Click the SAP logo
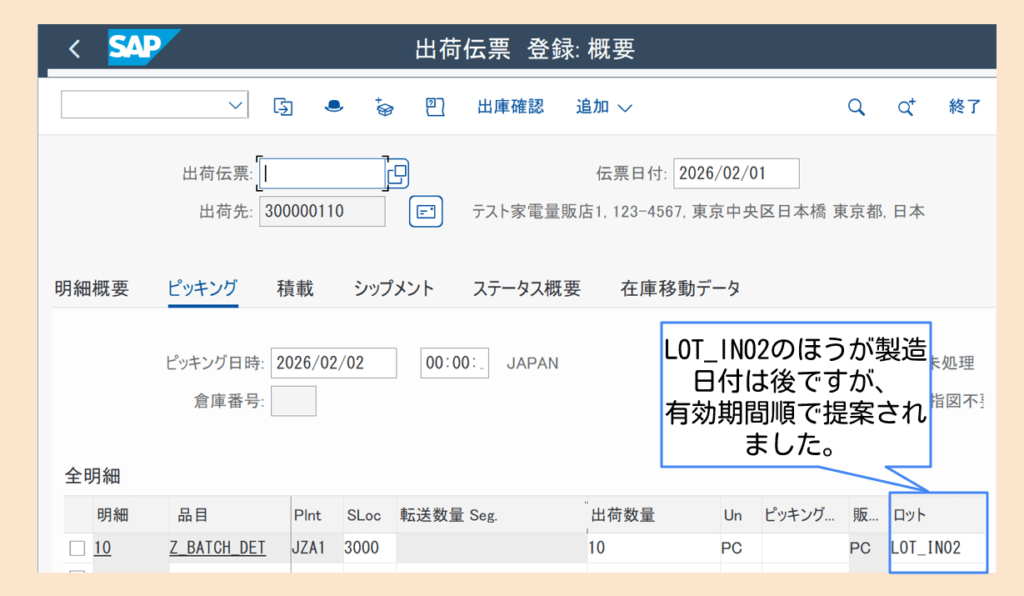Viewport: 1024px width, 596px height. point(142,48)
